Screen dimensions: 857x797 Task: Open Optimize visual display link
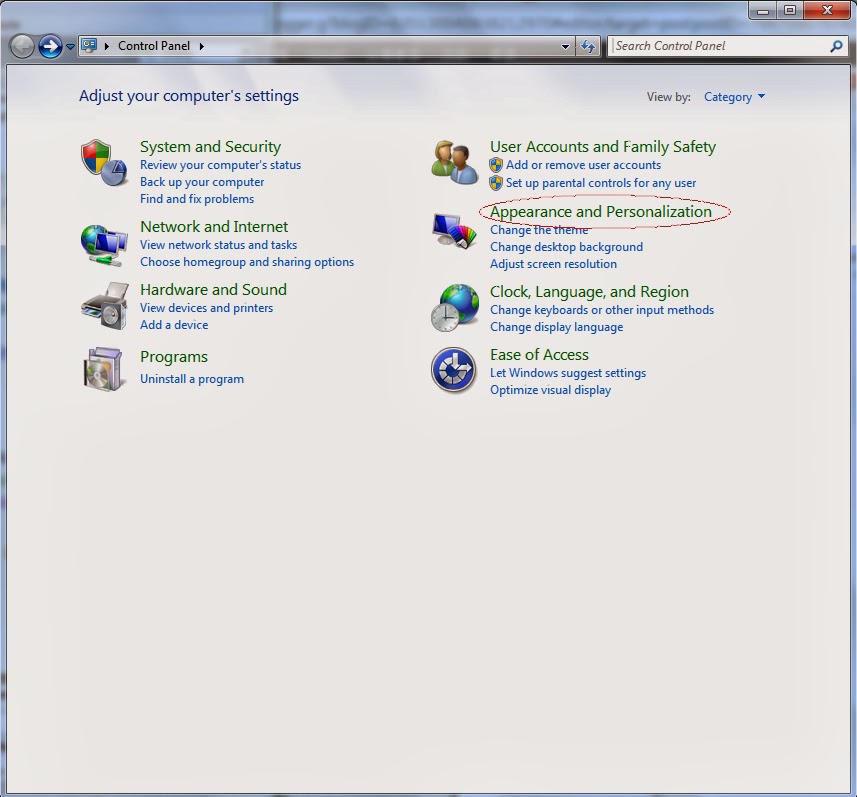(550, 390)
